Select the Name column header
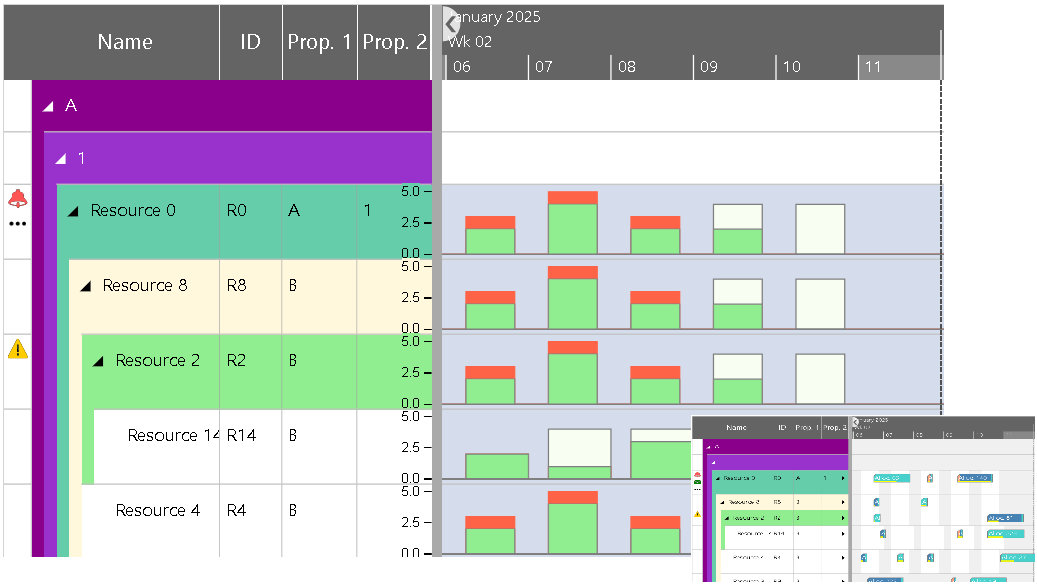This screenshot has width=1037, height=584. point(125,41)
